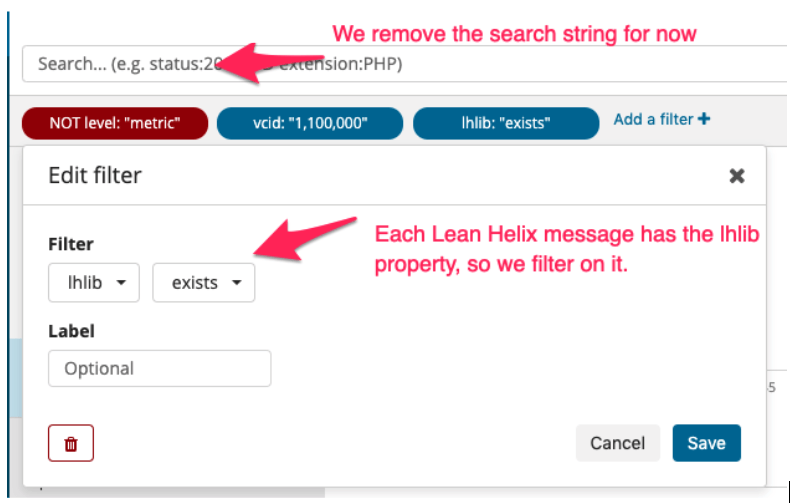Click the bold Filter section label
This screenshot has height=503, width=790.
[x=71, y=244]
